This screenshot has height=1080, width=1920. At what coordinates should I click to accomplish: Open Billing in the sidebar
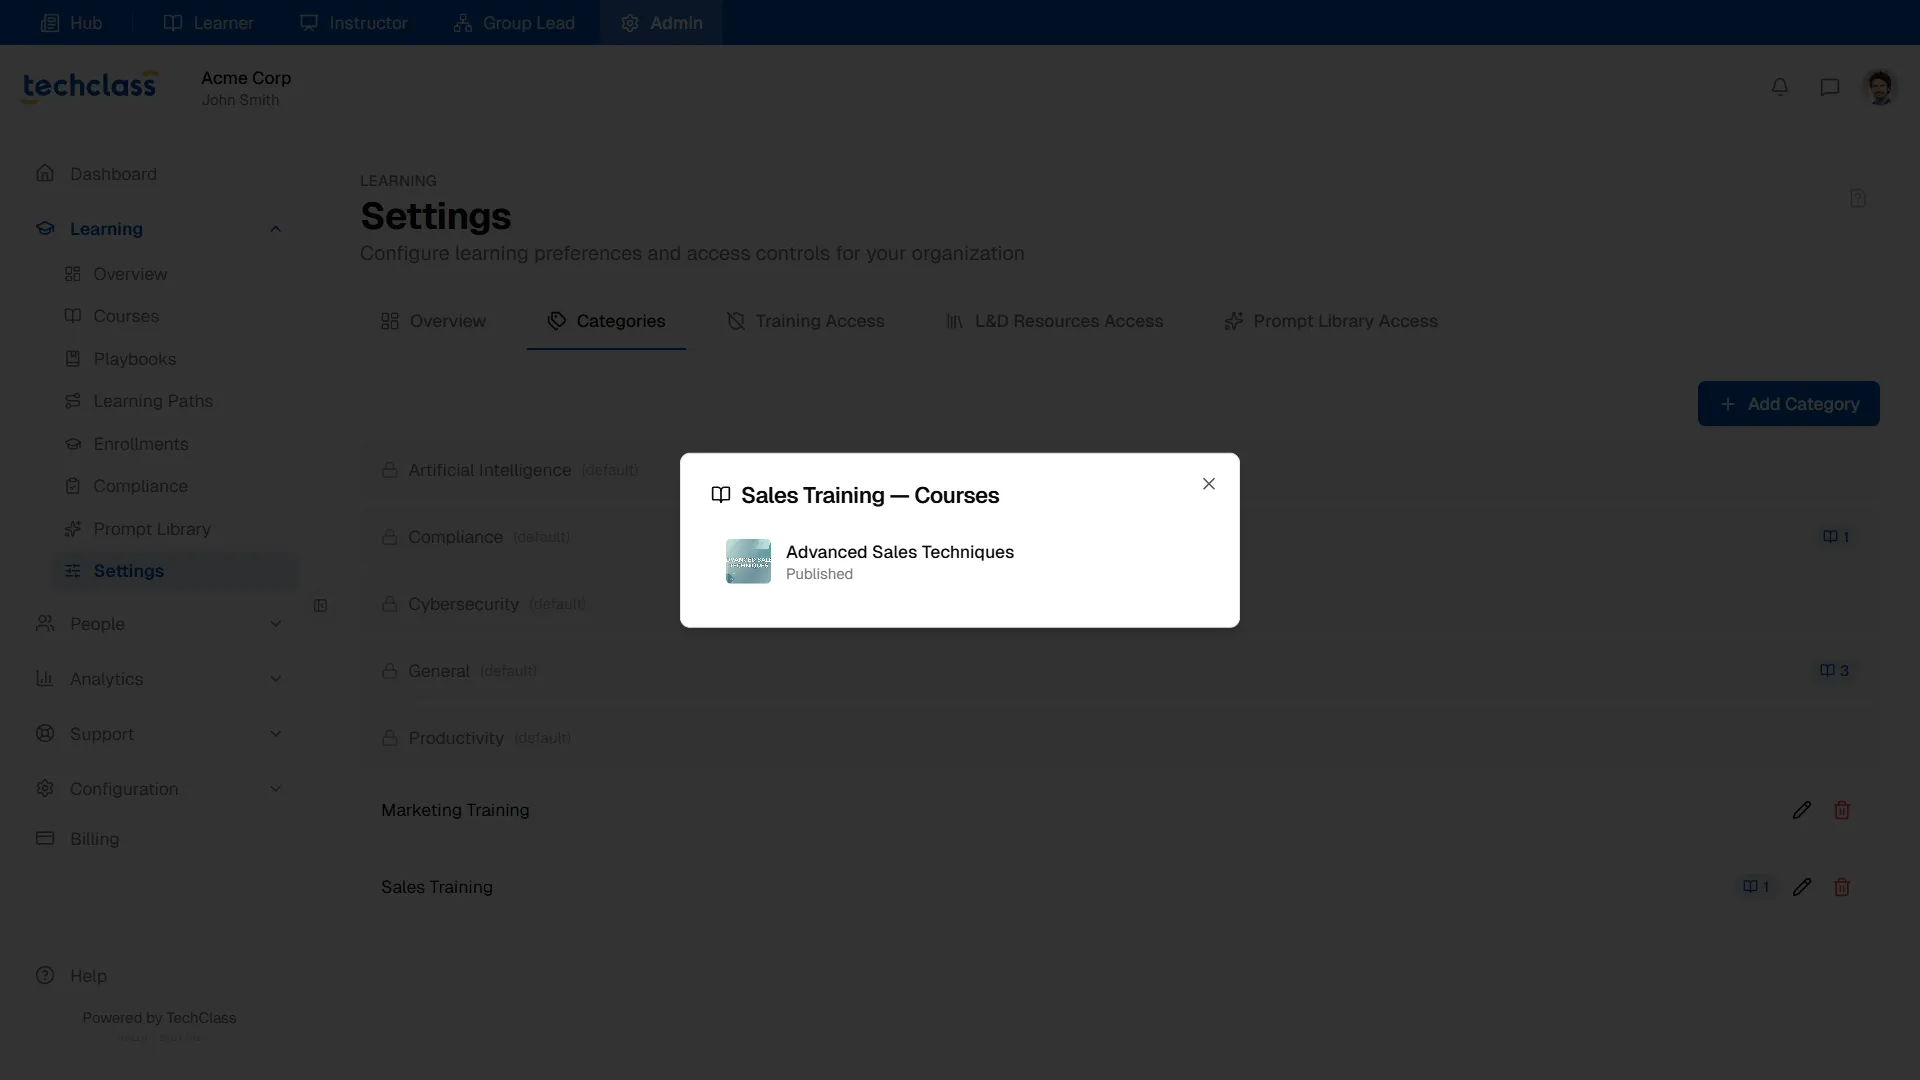pyautogui.click(x=94, y=839)
